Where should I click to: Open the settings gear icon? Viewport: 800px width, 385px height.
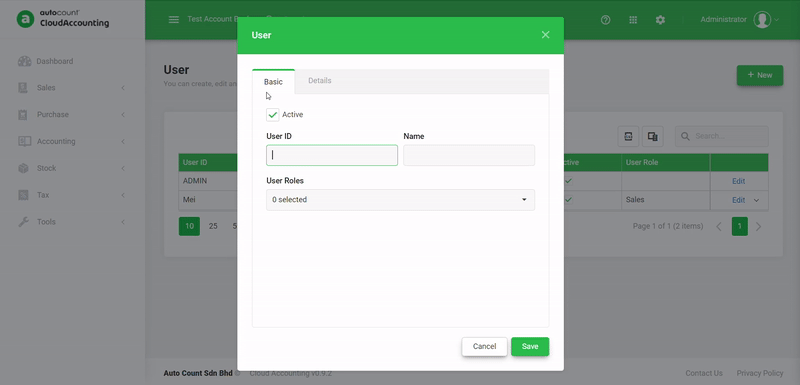pyautogui.click(x=660, y=20)
